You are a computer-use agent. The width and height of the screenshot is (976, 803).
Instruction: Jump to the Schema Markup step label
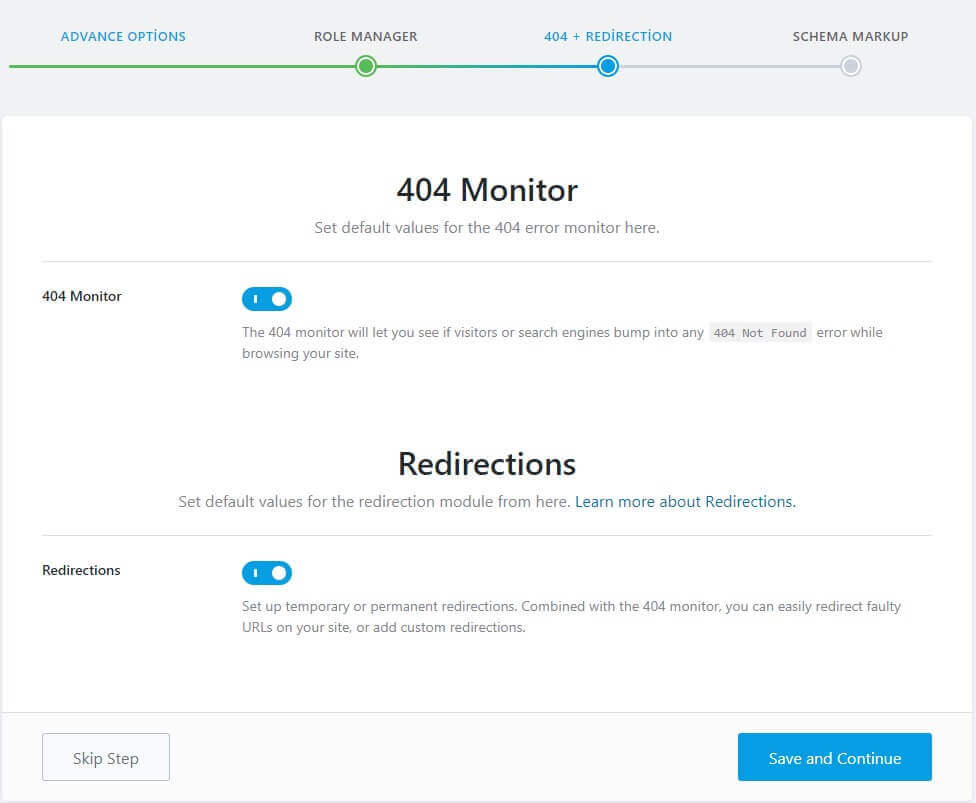click(850, 37)
